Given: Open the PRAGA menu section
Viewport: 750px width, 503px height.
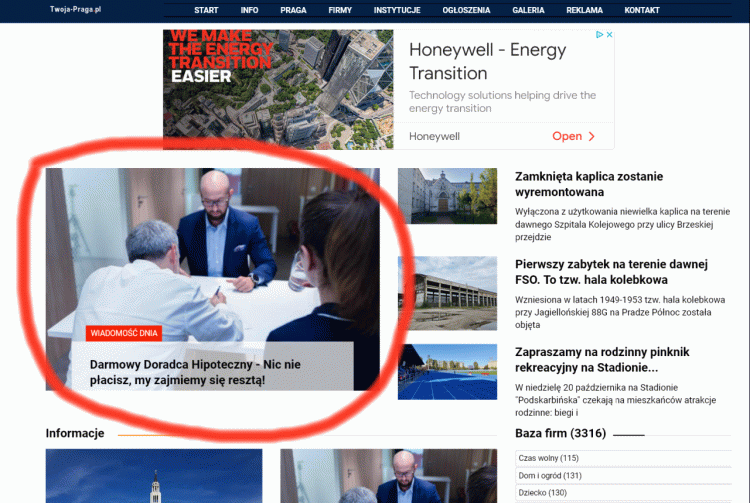Looking at the screenshot, I should [293, 10].
